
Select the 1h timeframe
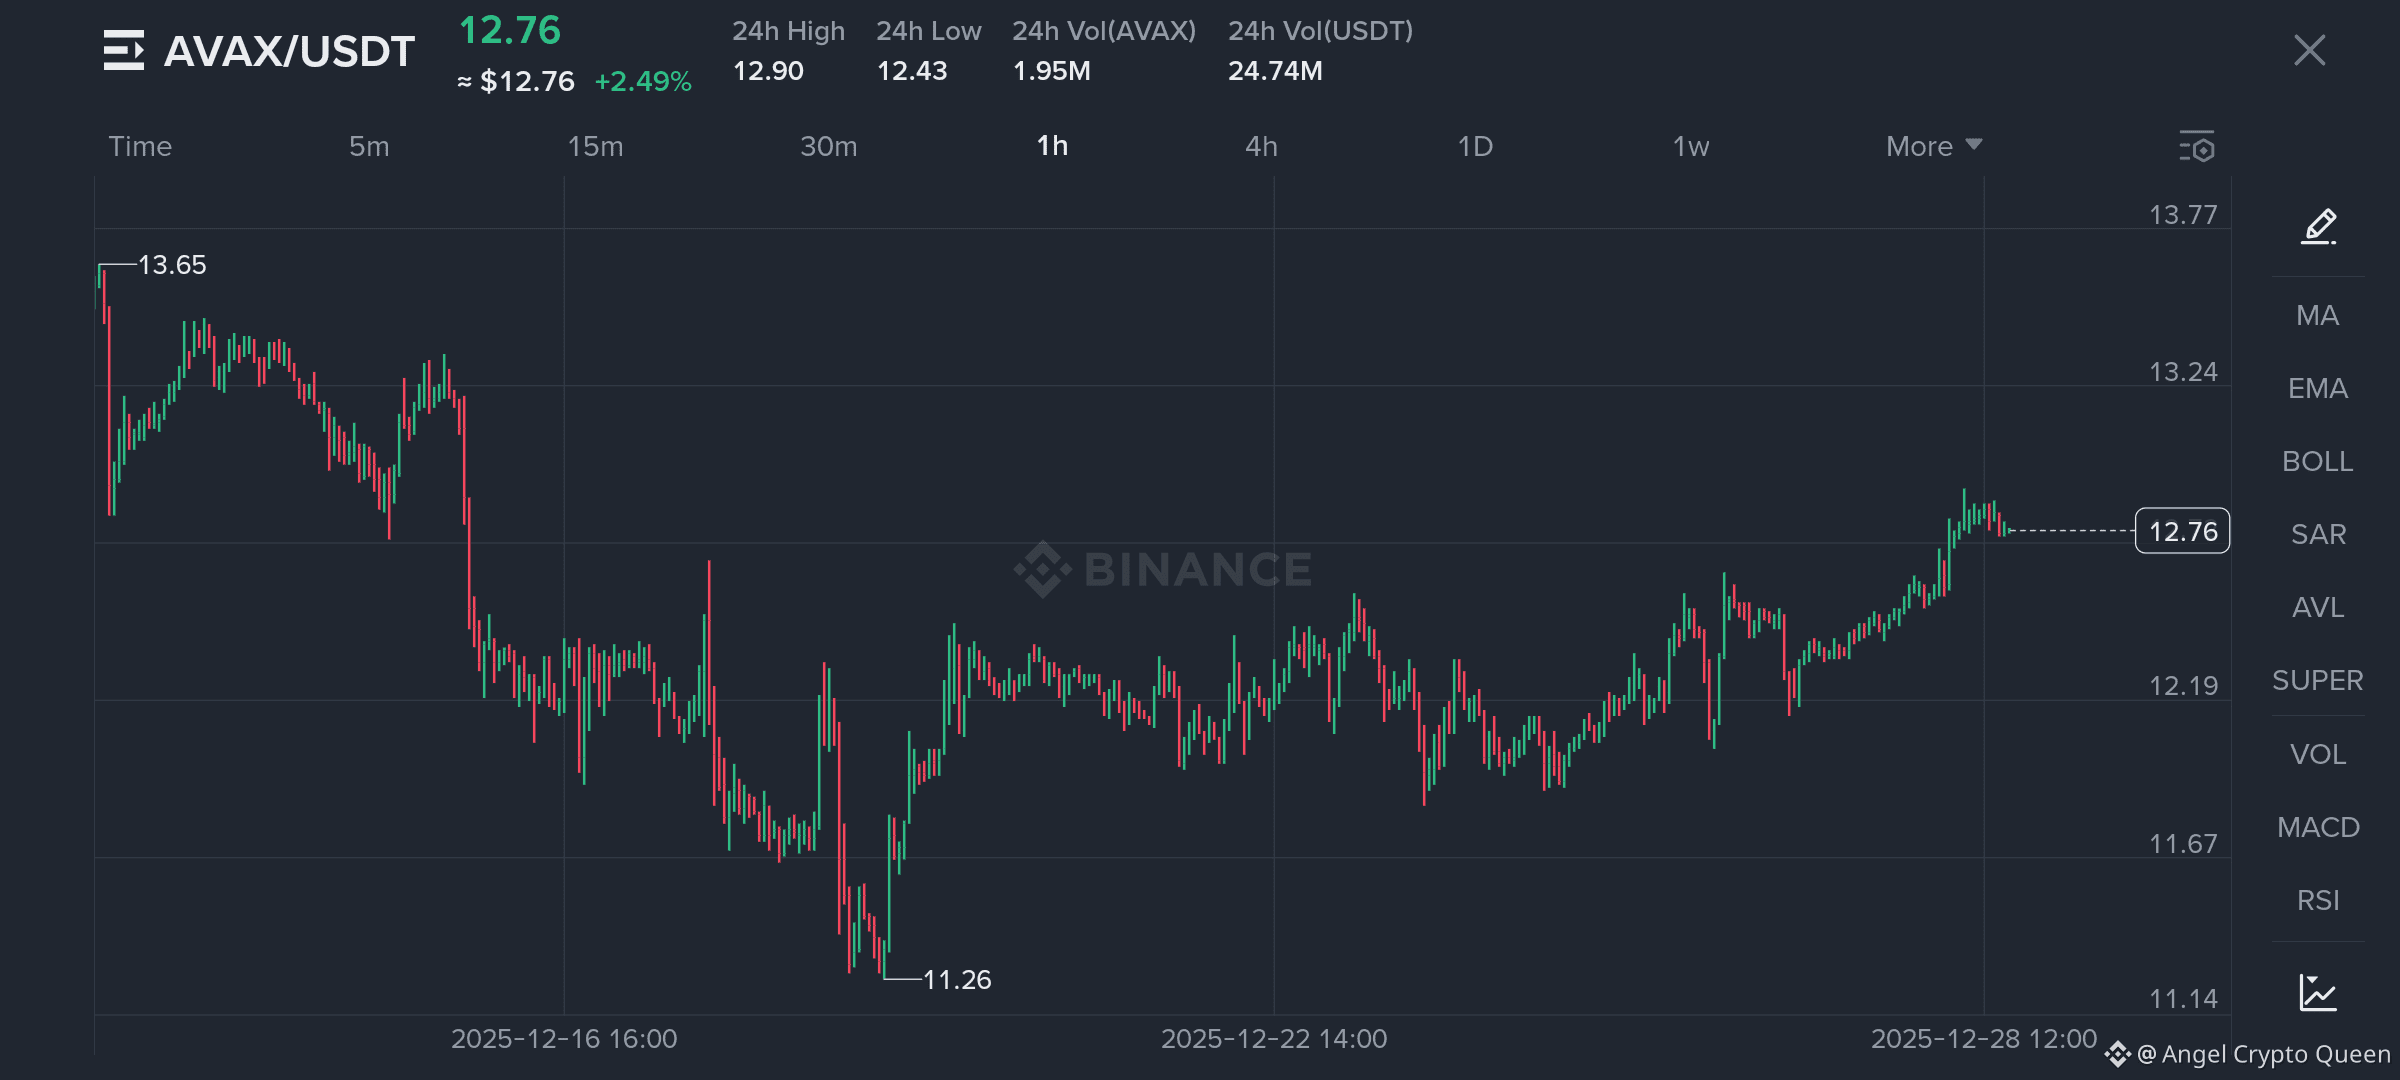[1052, 146]
